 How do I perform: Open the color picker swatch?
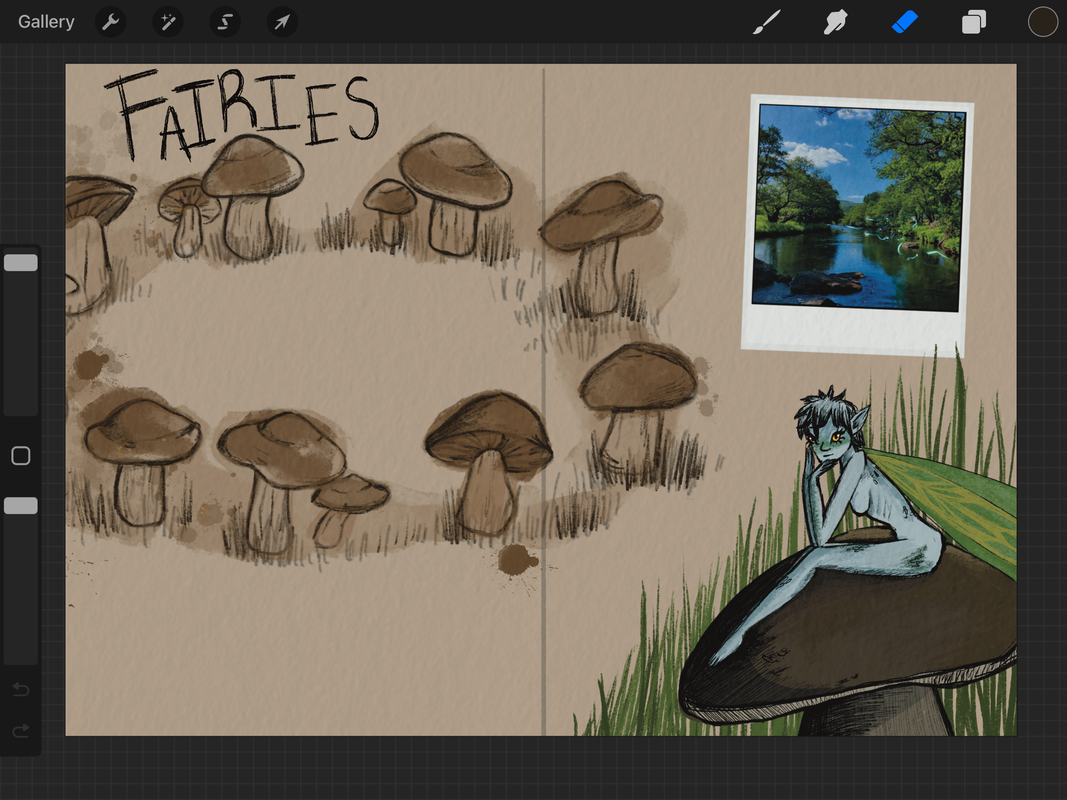(x=1043, y=22)
